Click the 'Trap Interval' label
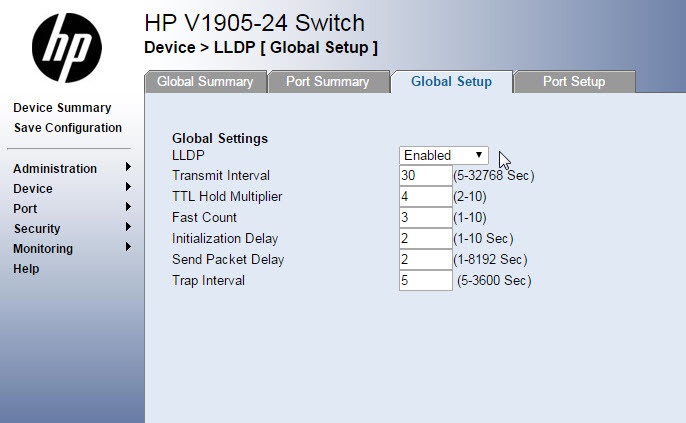Viewport: 686px width, 423px height. coord(208,280)
